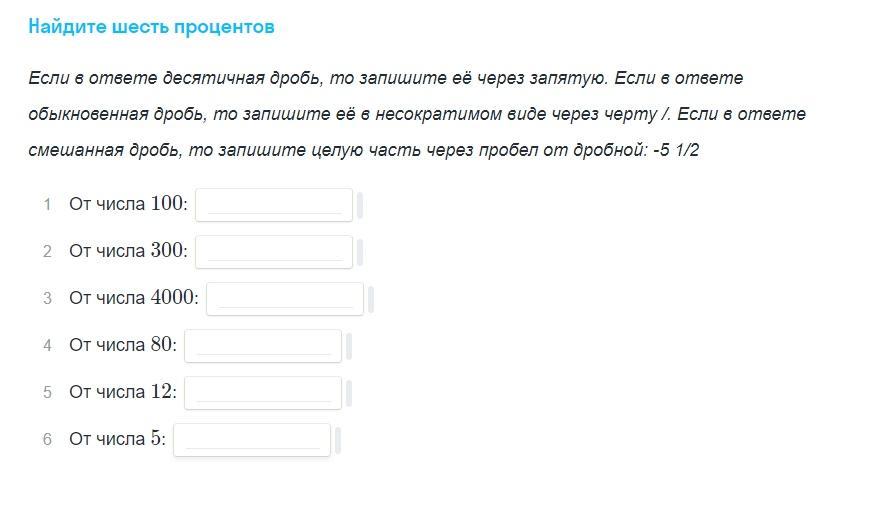Screen dimensions: 877x509
Task: Click the heading "Найдите шесть процентов"
Action: (151, 27)
